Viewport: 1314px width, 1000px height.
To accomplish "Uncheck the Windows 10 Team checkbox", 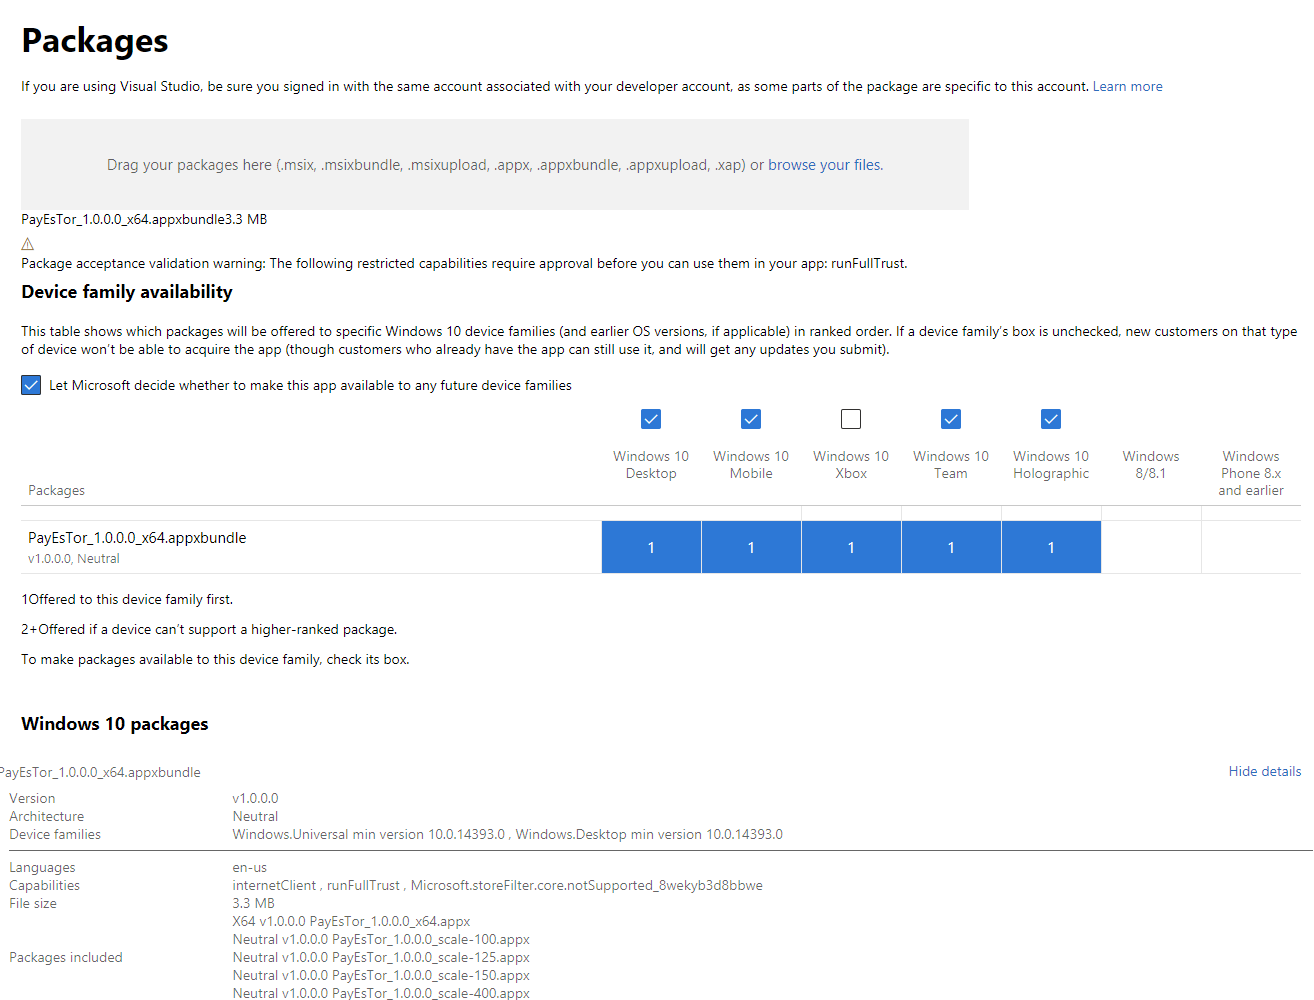I will (951, 419).
